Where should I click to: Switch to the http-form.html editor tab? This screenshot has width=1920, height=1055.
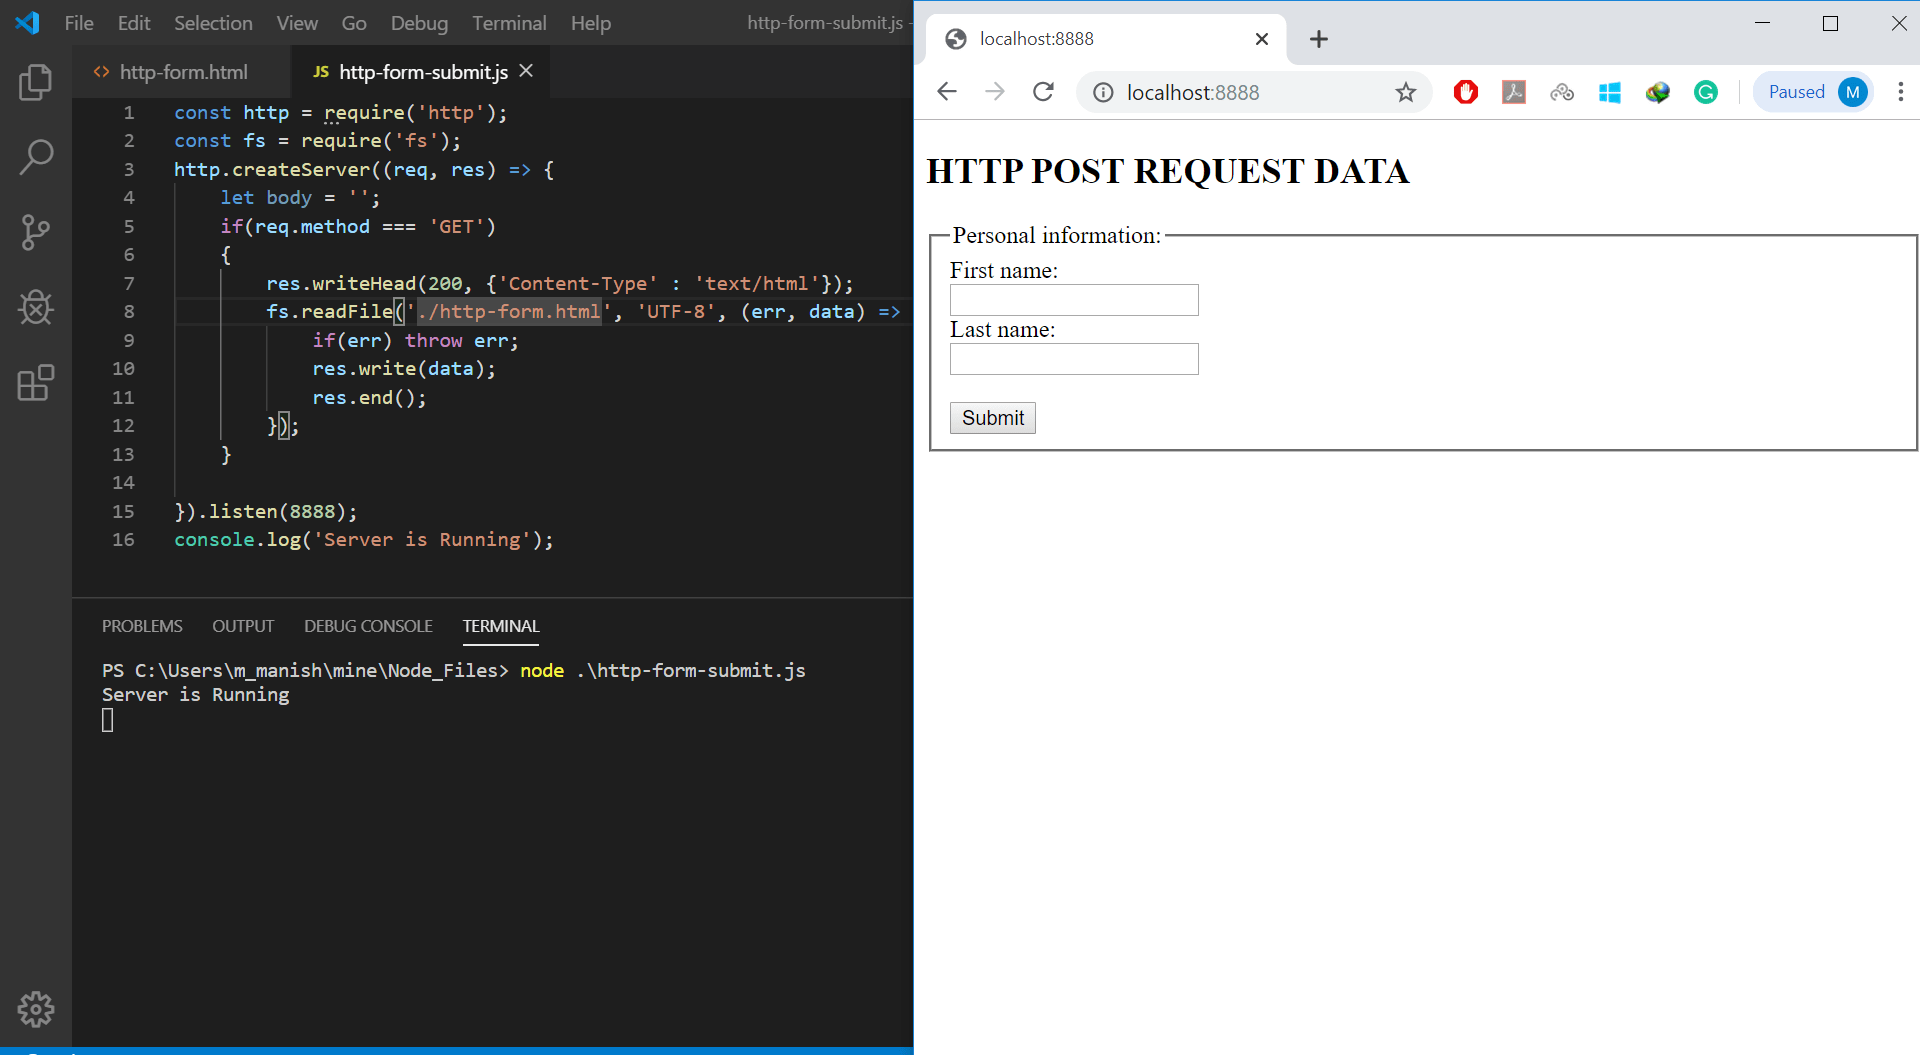pos(183,71)
